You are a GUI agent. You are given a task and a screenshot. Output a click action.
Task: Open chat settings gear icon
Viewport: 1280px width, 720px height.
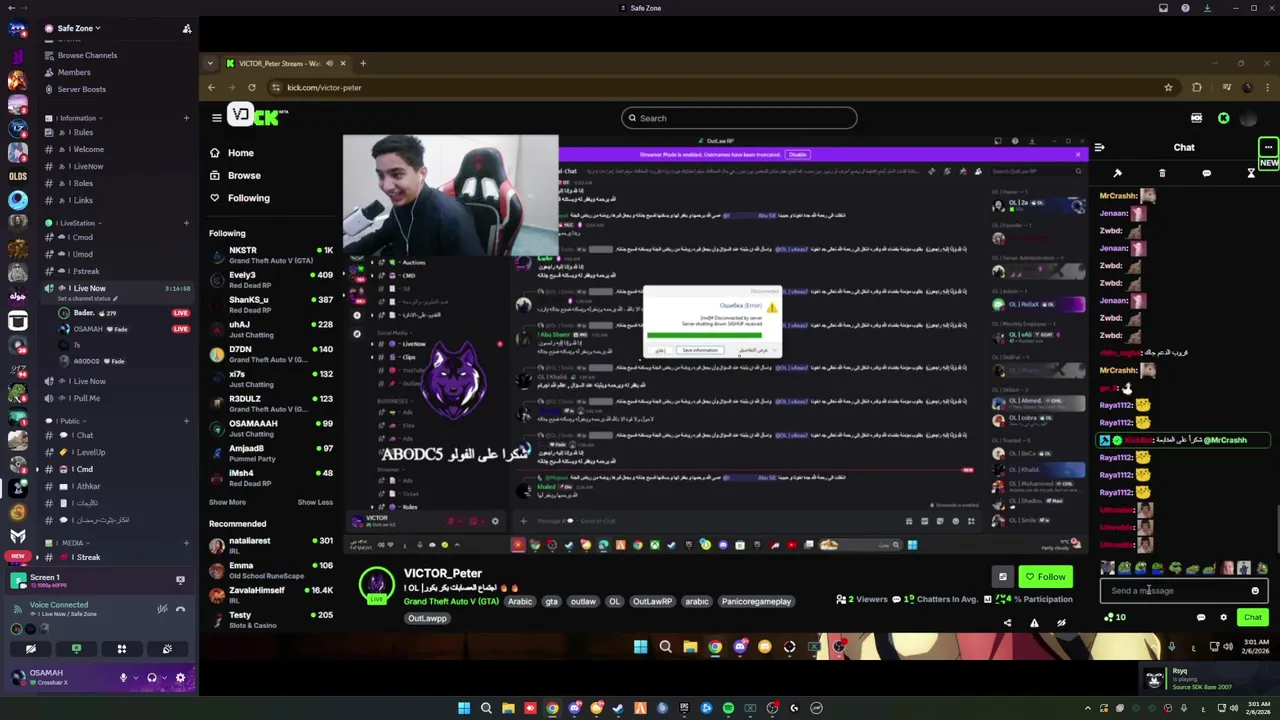pyautogui.click(x=1223, y=618)
